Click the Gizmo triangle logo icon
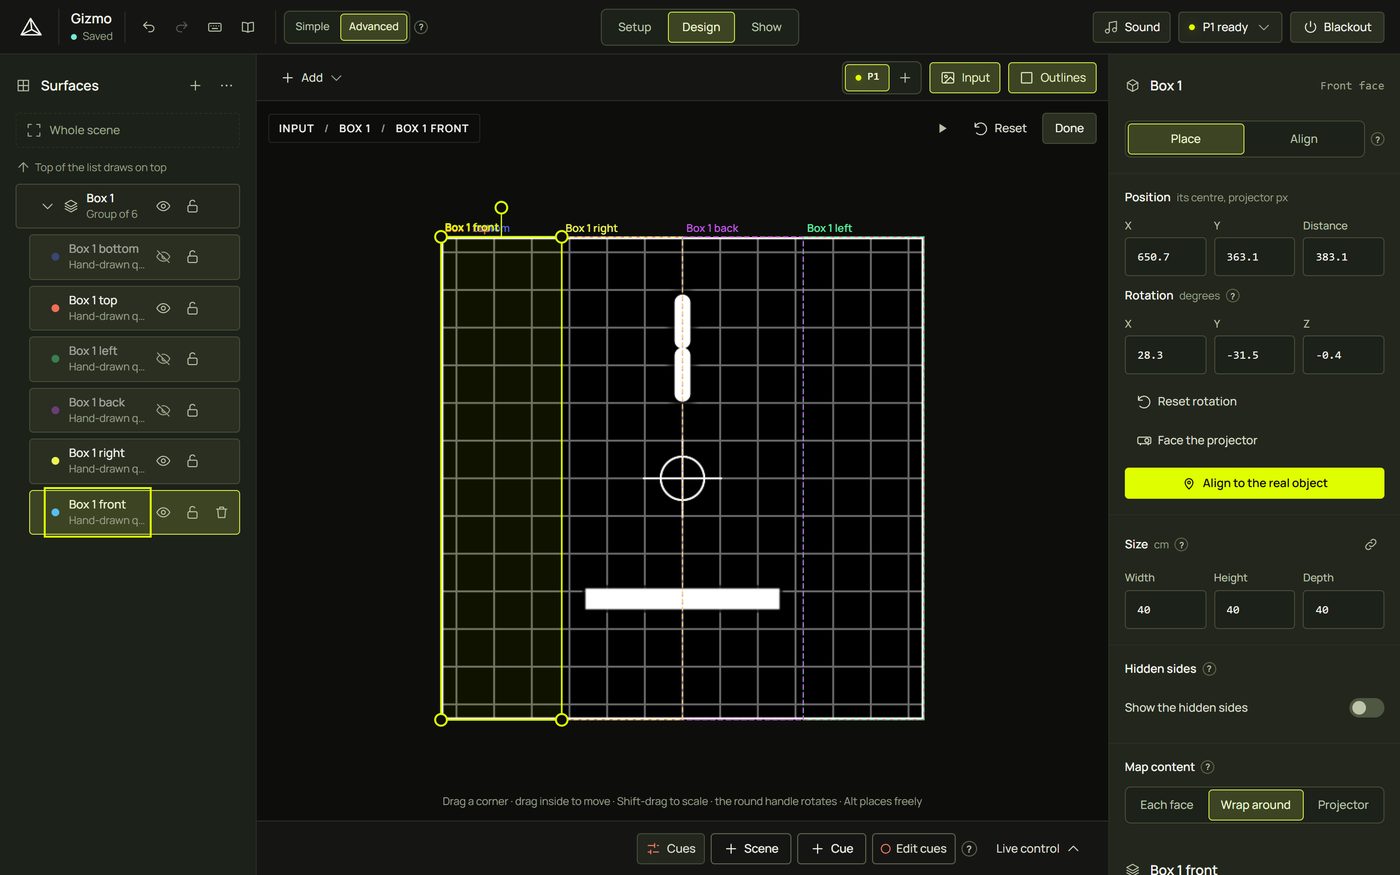Screen dimensions: 1400x875 tap(31, 27)
